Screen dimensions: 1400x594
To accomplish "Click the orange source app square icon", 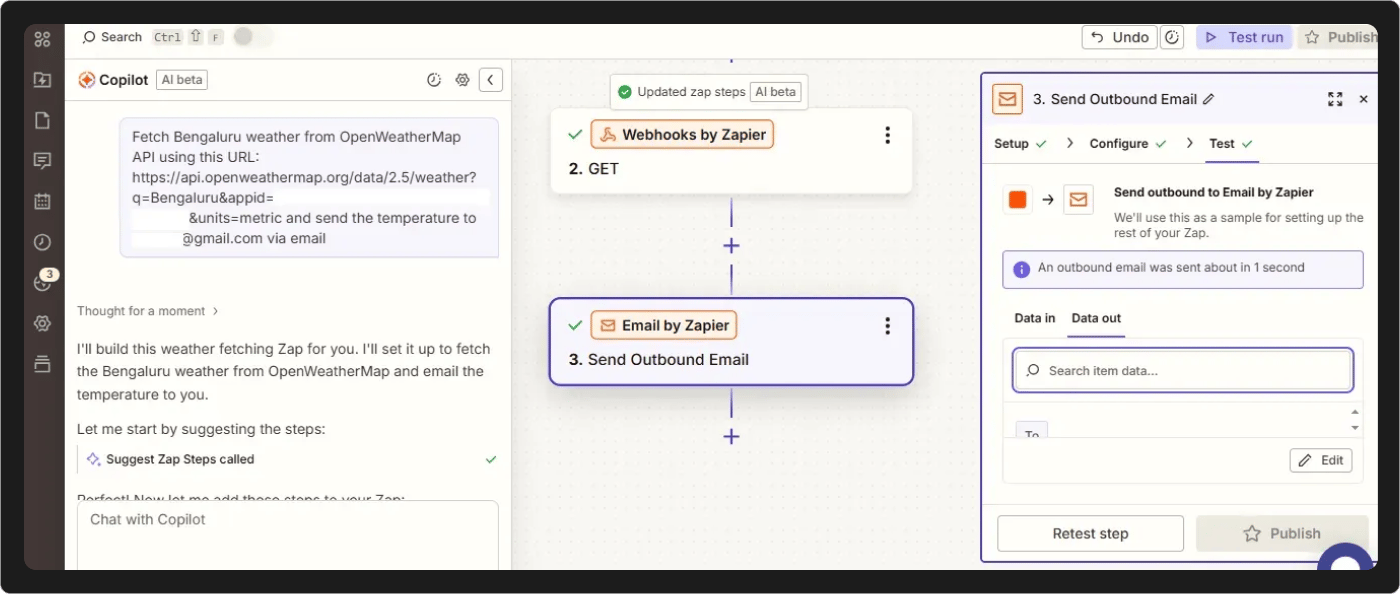I will pyautogui.click(x=1017, y=199).
